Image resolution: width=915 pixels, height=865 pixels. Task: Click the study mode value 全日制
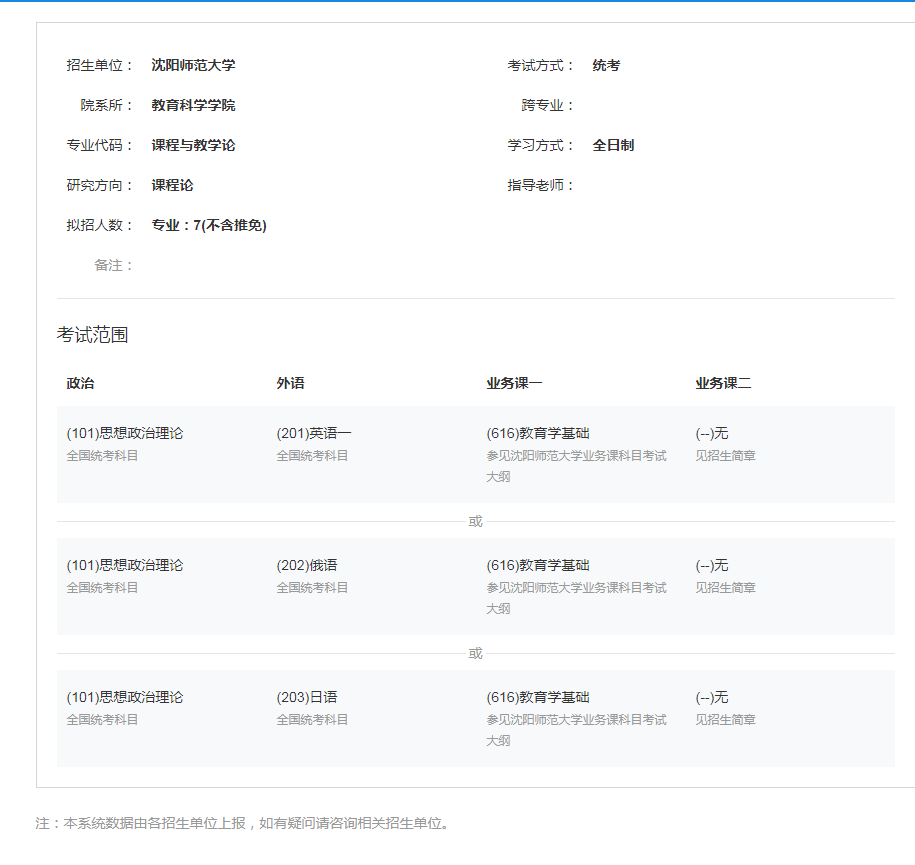coord(613,145)
